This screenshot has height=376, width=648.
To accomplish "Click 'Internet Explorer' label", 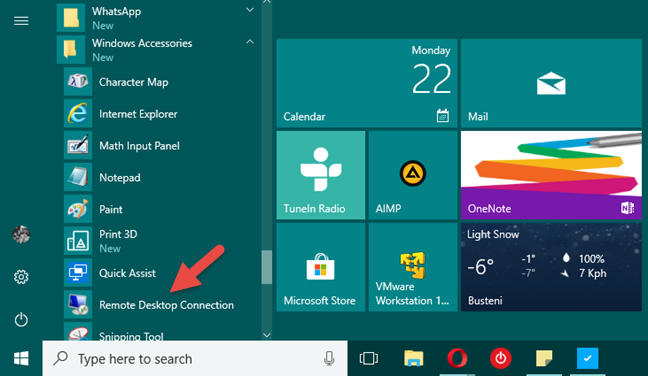I will [x=138, y=114].
